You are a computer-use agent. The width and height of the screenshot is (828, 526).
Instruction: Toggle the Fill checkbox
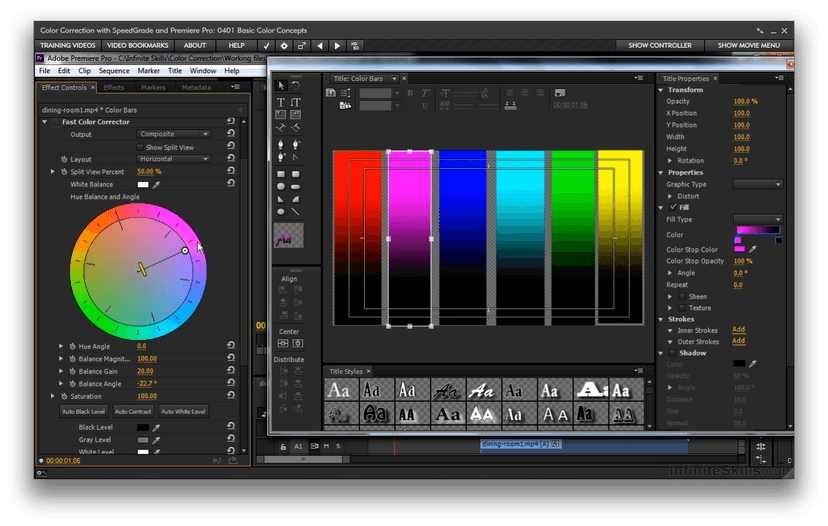click(673, 207)
